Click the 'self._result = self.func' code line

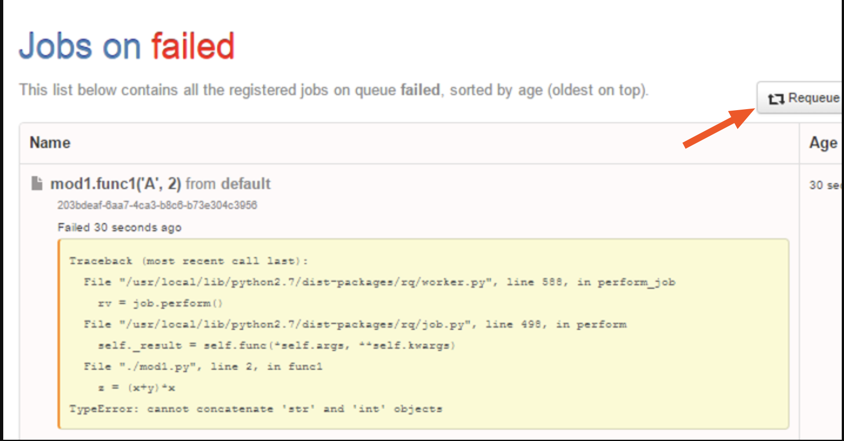(268, 345)
